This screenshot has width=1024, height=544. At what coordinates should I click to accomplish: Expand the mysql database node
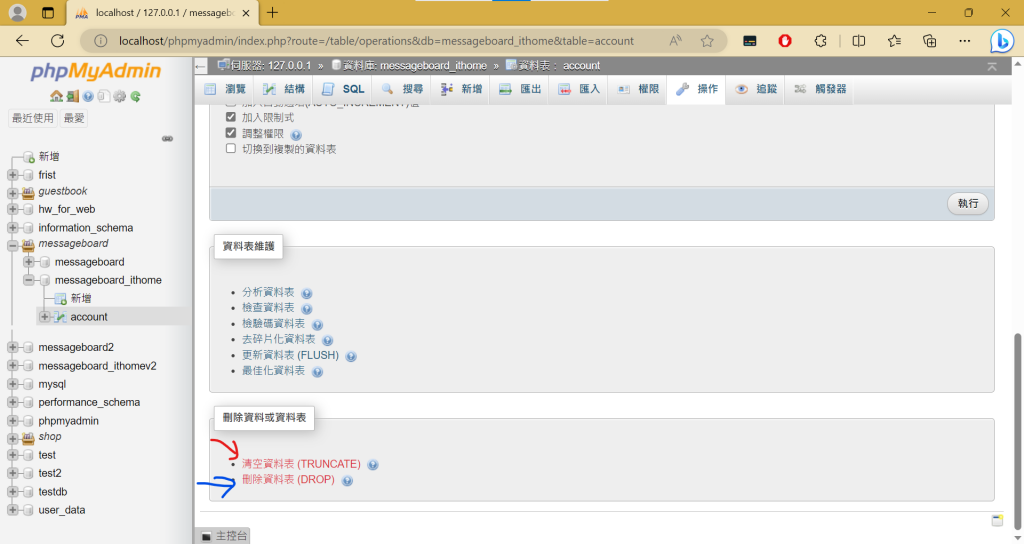[12, 384]
